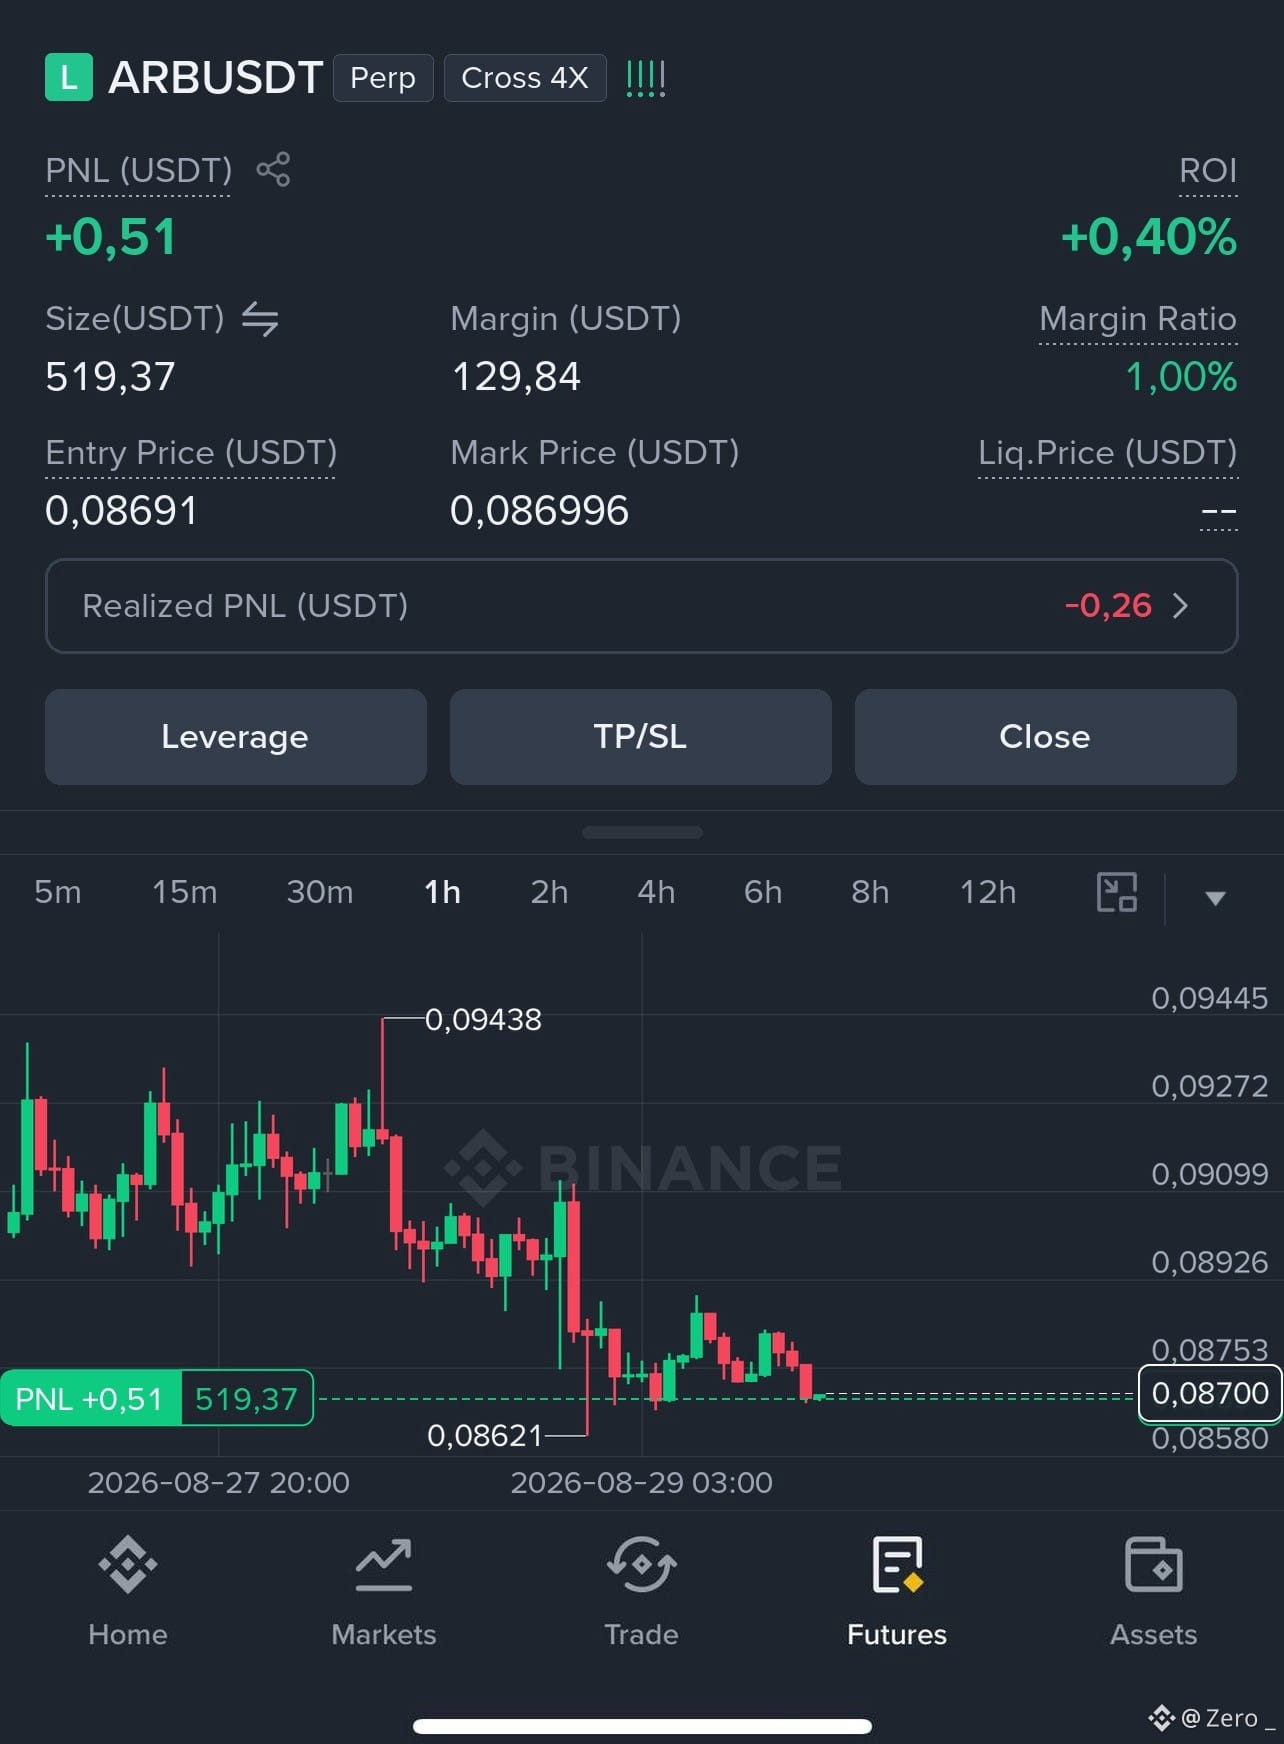This screenshot has width=1284, height=1744.
Task: Tap the 0,09438 high price marker
Action: coord(483,1019)
